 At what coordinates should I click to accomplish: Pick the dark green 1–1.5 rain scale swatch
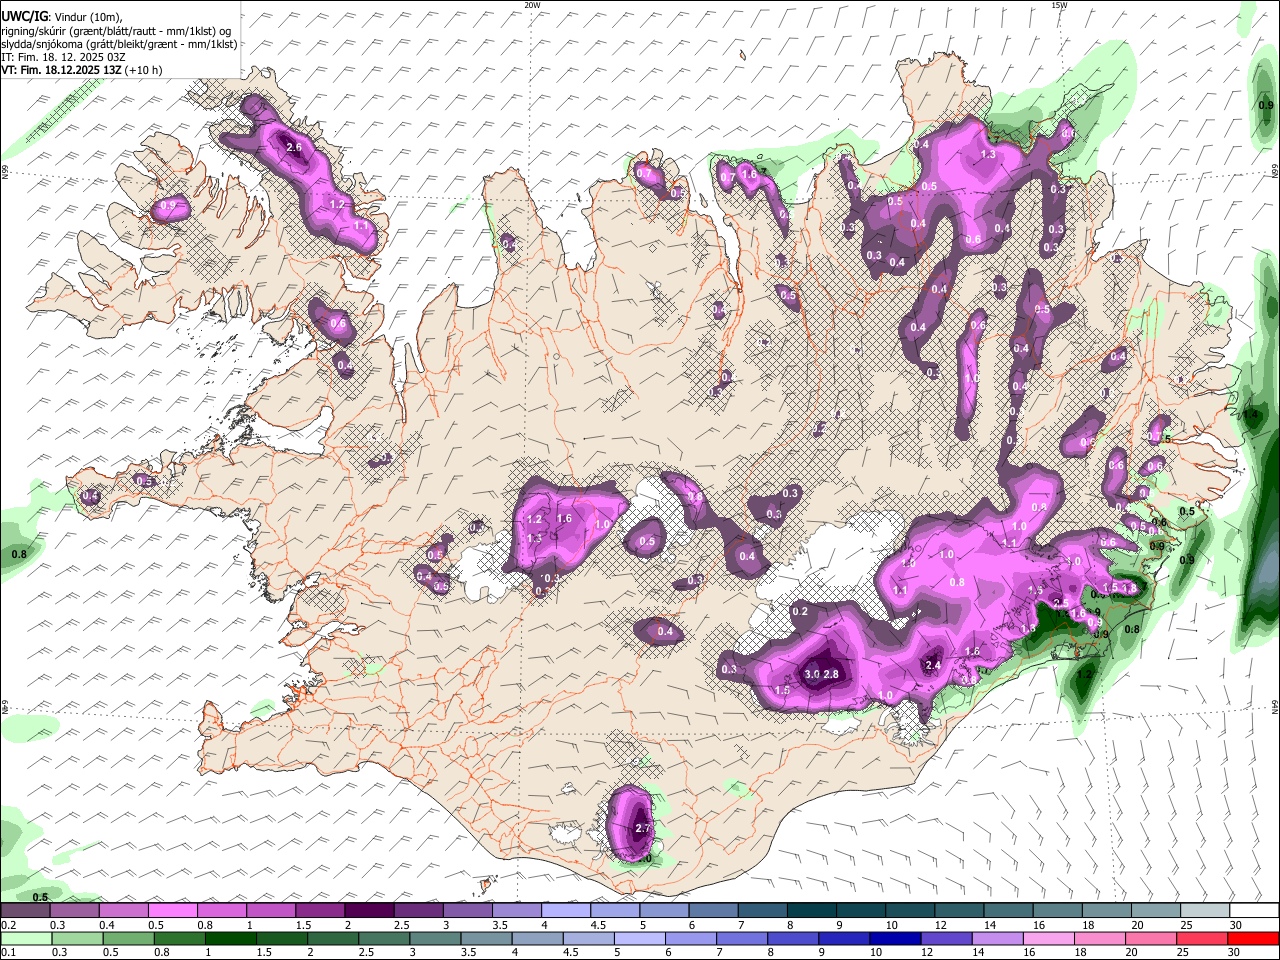point(230,938)
